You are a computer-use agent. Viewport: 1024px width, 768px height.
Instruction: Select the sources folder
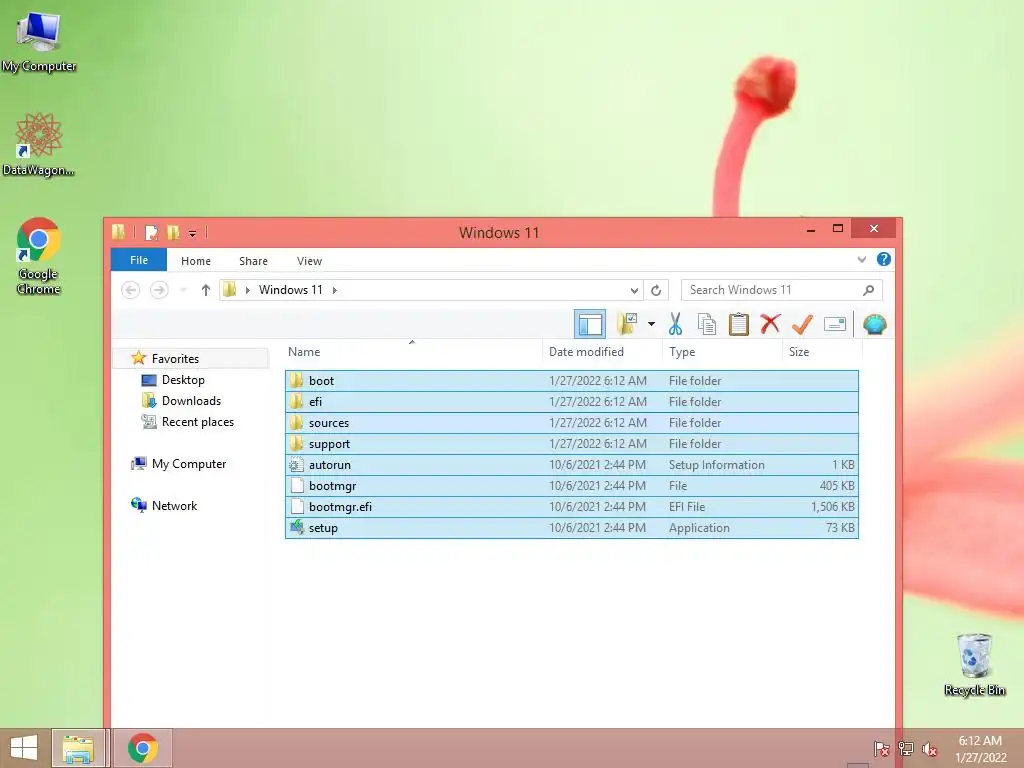pyautogui.click(x=572, y=423)
